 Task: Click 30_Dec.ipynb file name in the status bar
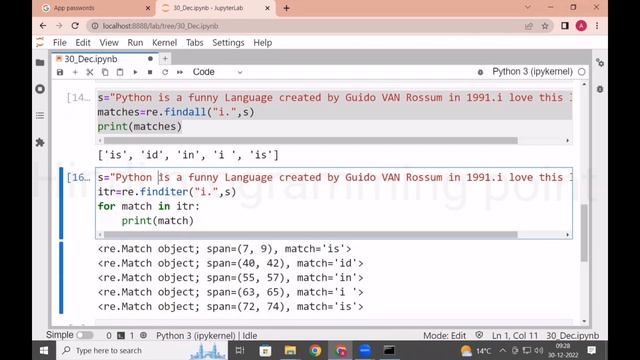click(x=573, y=336)
